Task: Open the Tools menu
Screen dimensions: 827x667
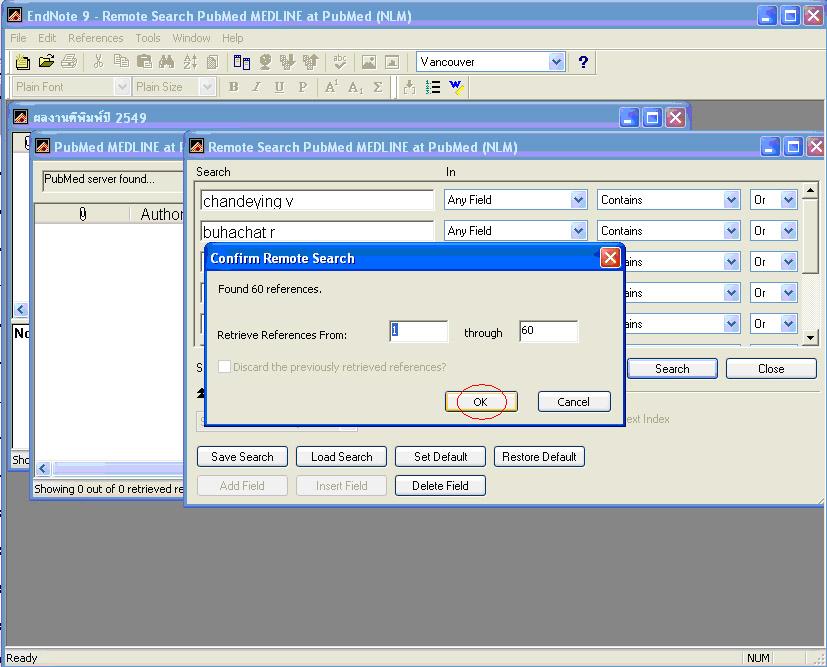Action: tap(148, 38)
